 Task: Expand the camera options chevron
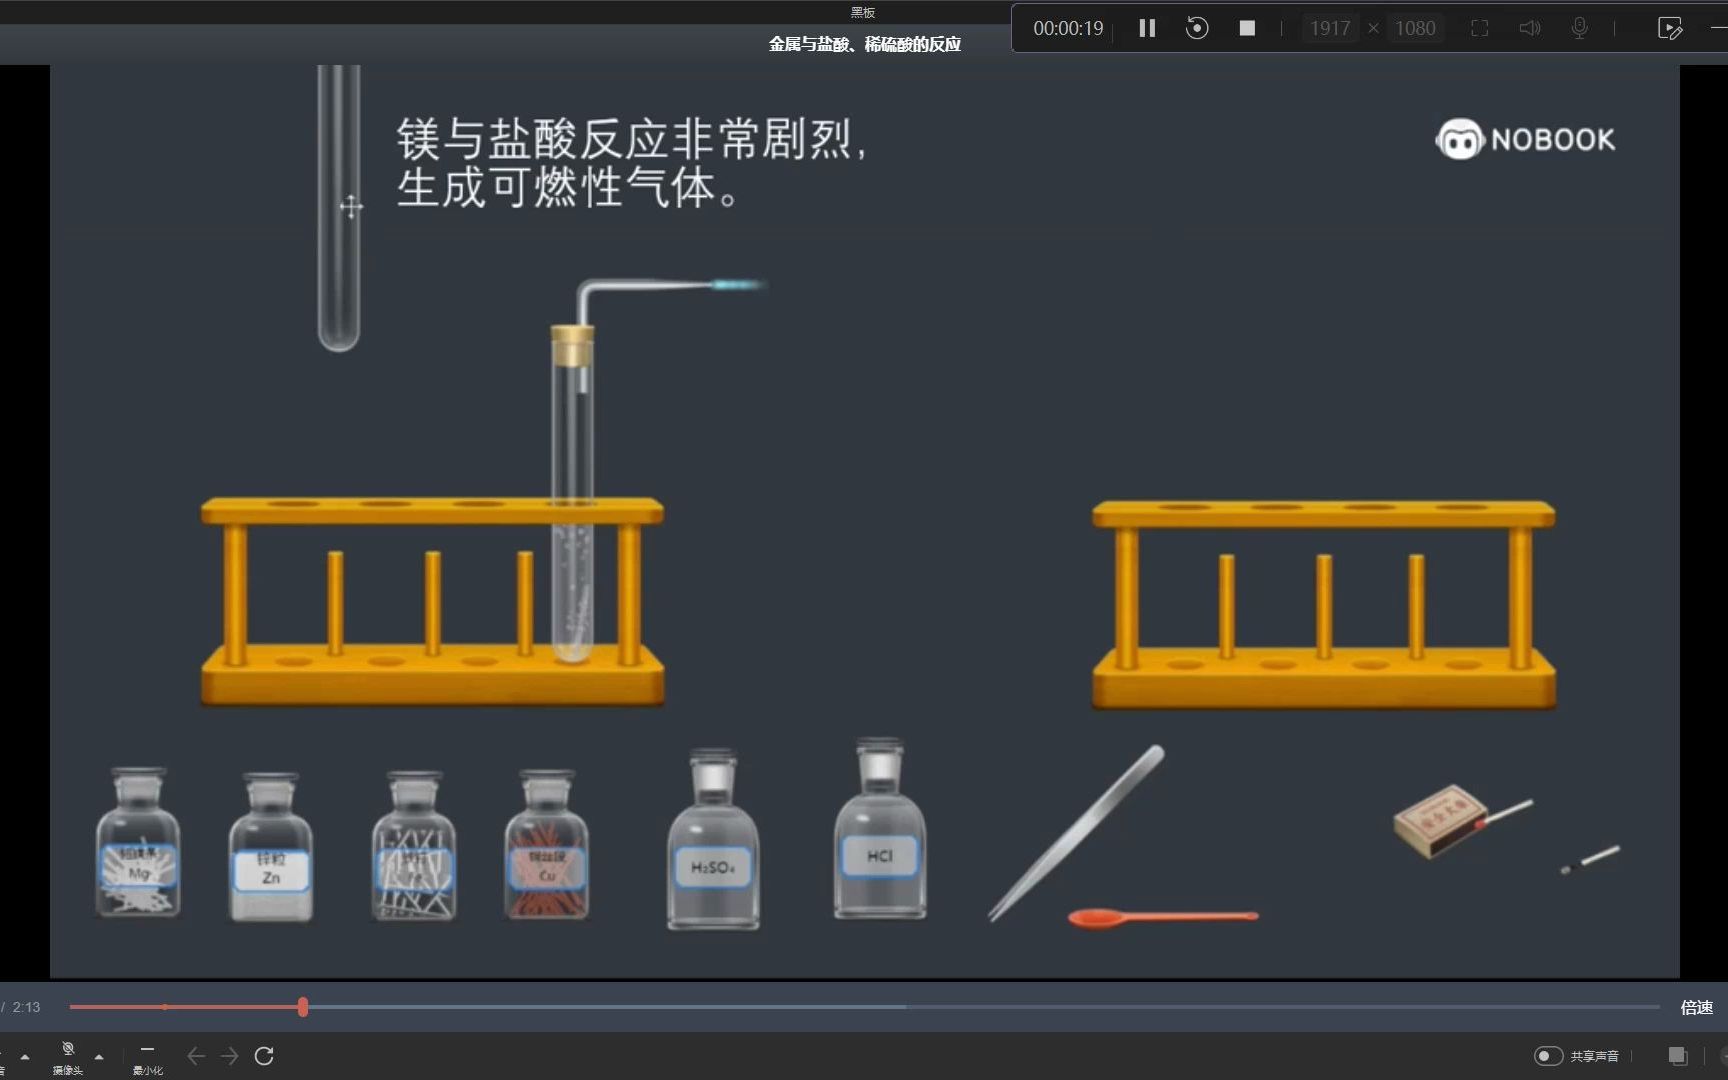[x=99, y=1056]
